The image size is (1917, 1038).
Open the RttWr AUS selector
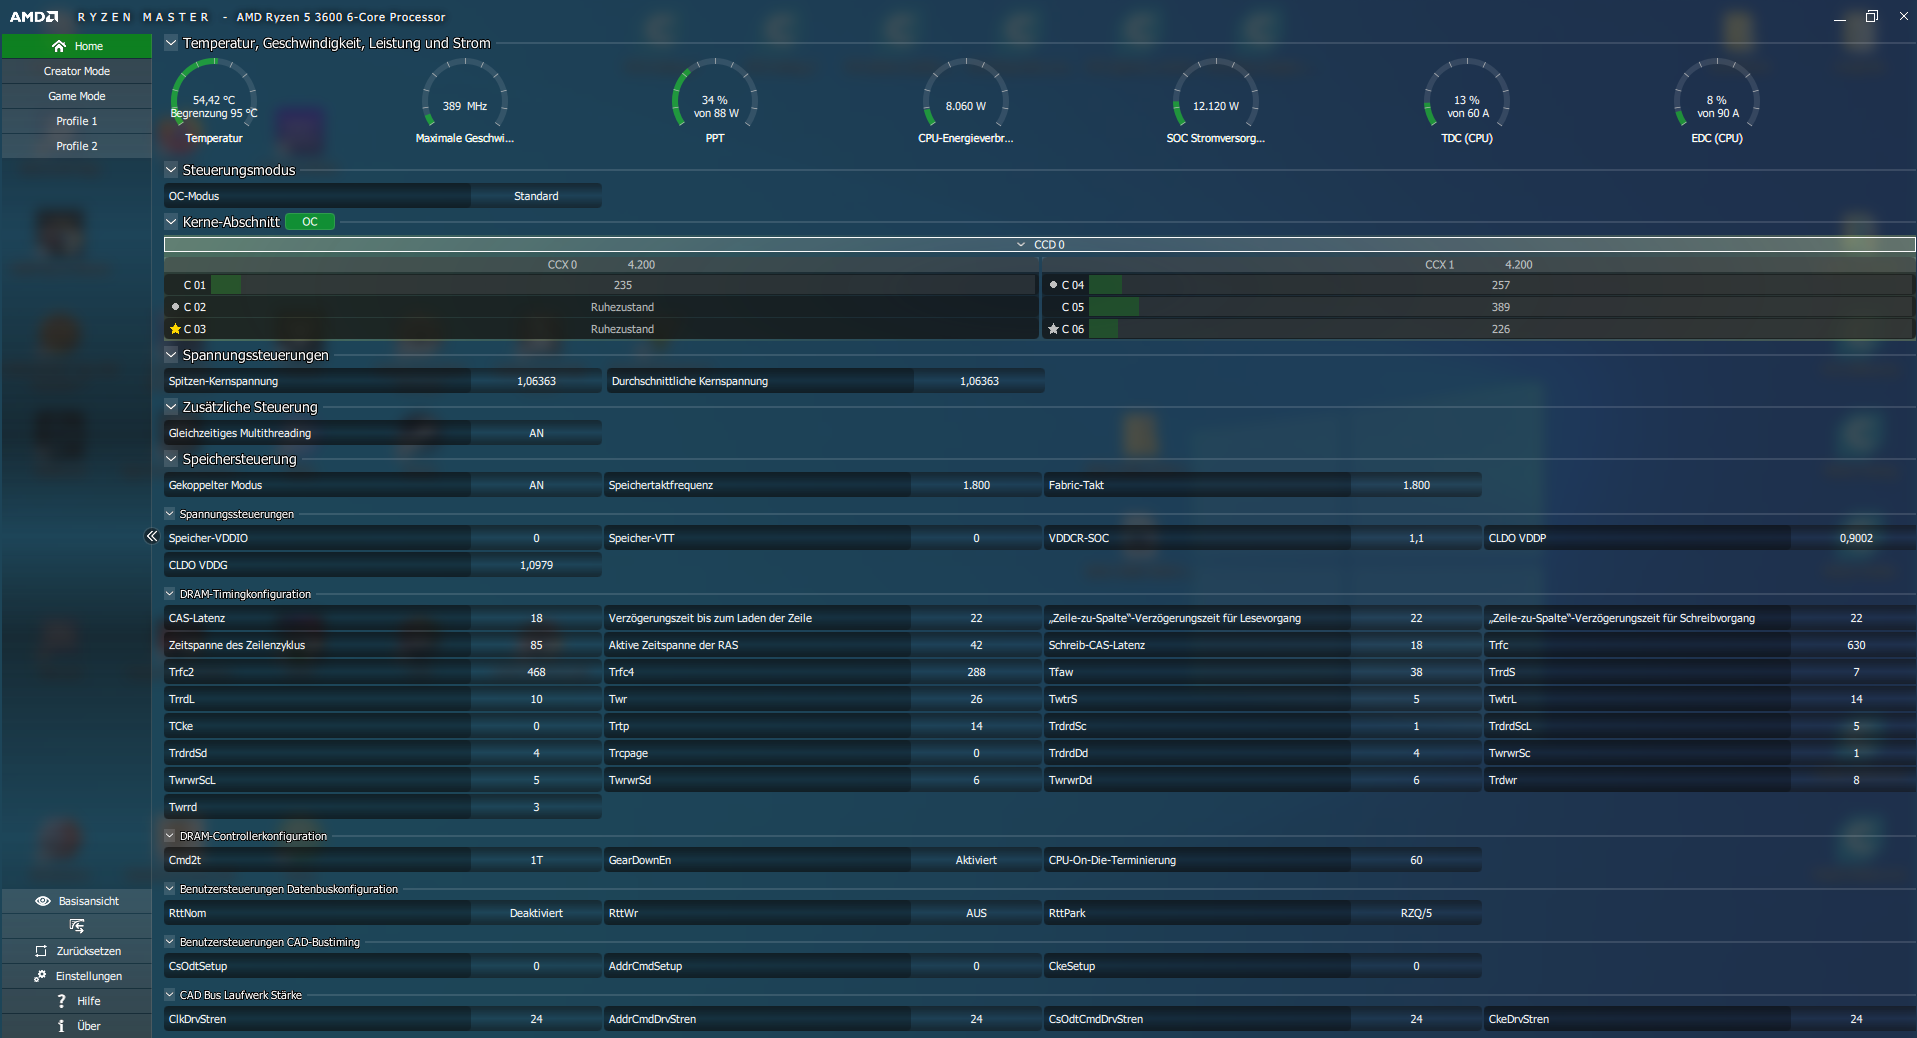coord(976,913)
